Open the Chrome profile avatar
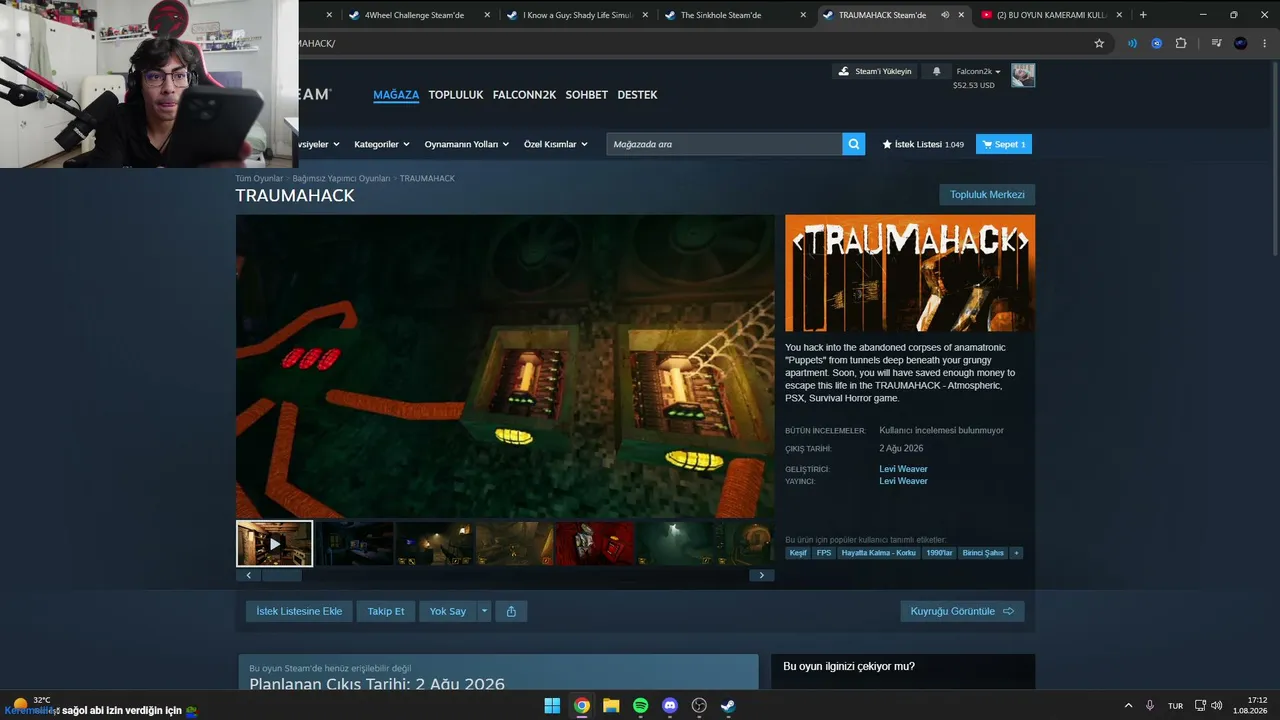1280x720 pixels. pyautogui.click(x=1241, y=43)
